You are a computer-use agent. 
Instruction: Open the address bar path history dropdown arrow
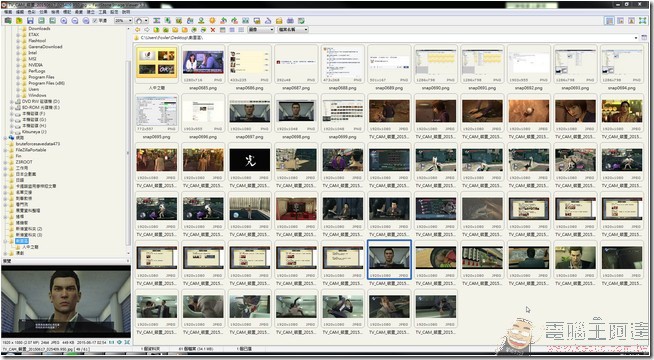(x=636, y=38)
